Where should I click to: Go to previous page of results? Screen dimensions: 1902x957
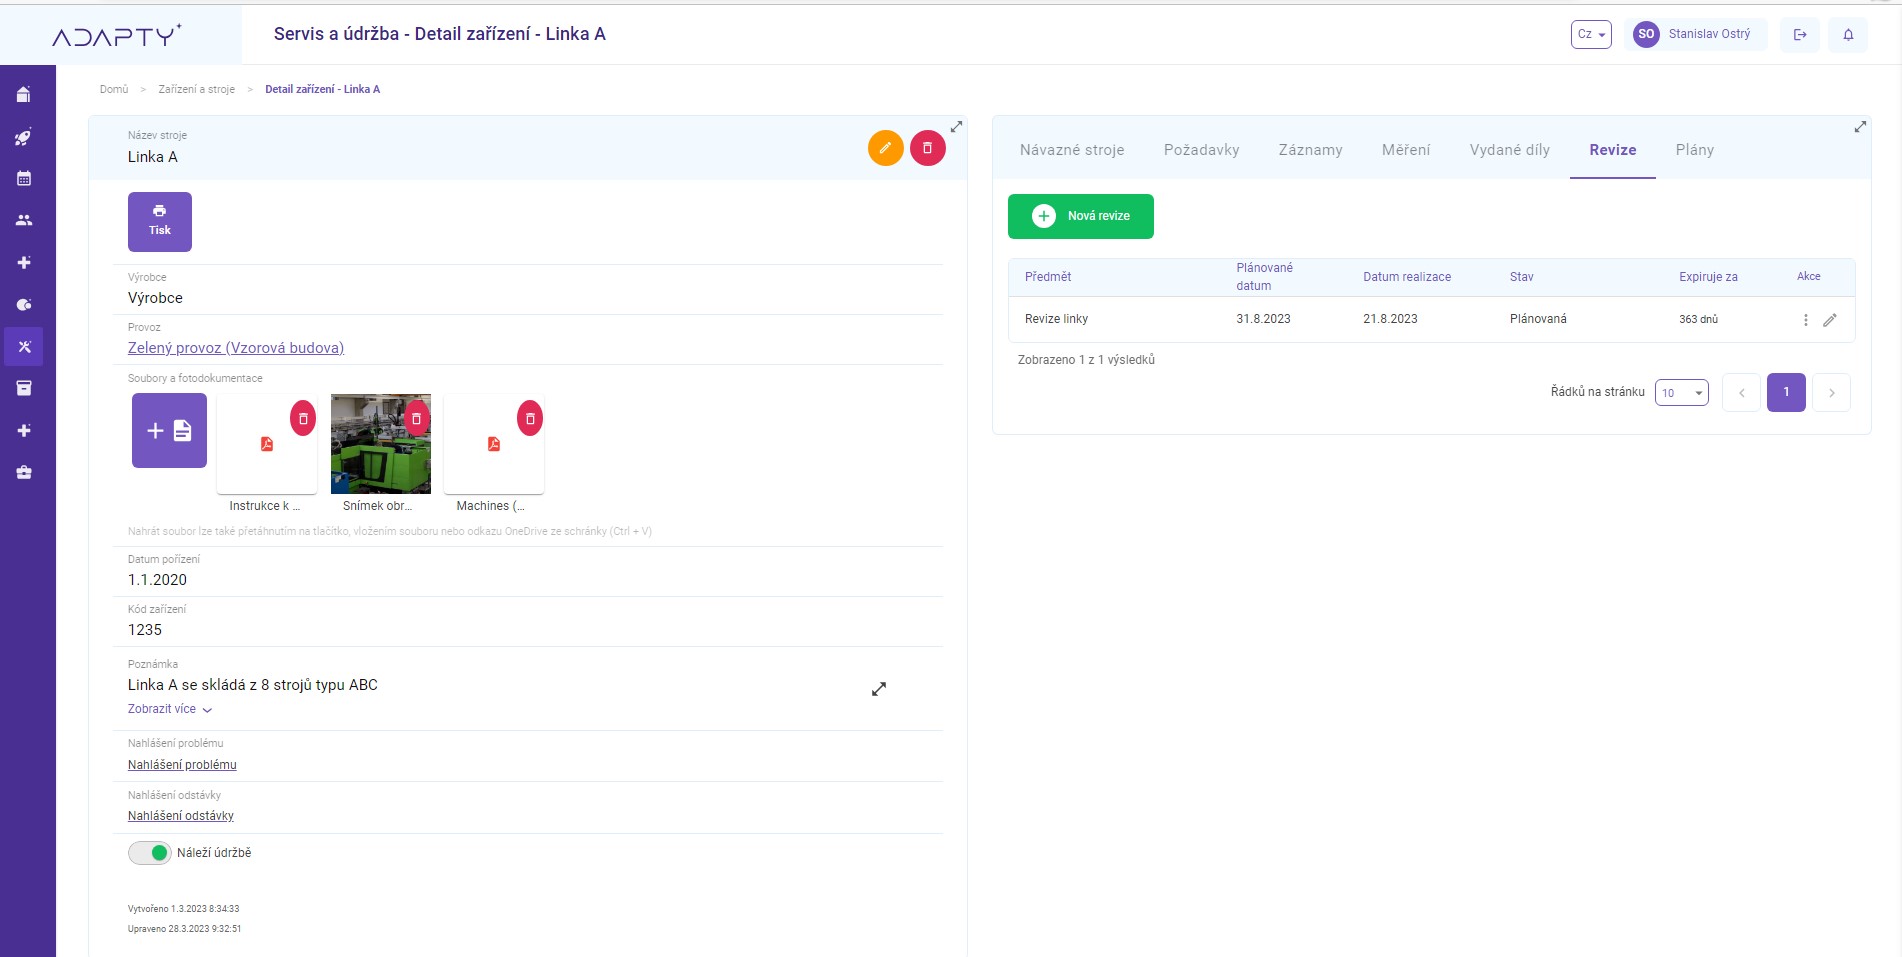click(1742, 393)
